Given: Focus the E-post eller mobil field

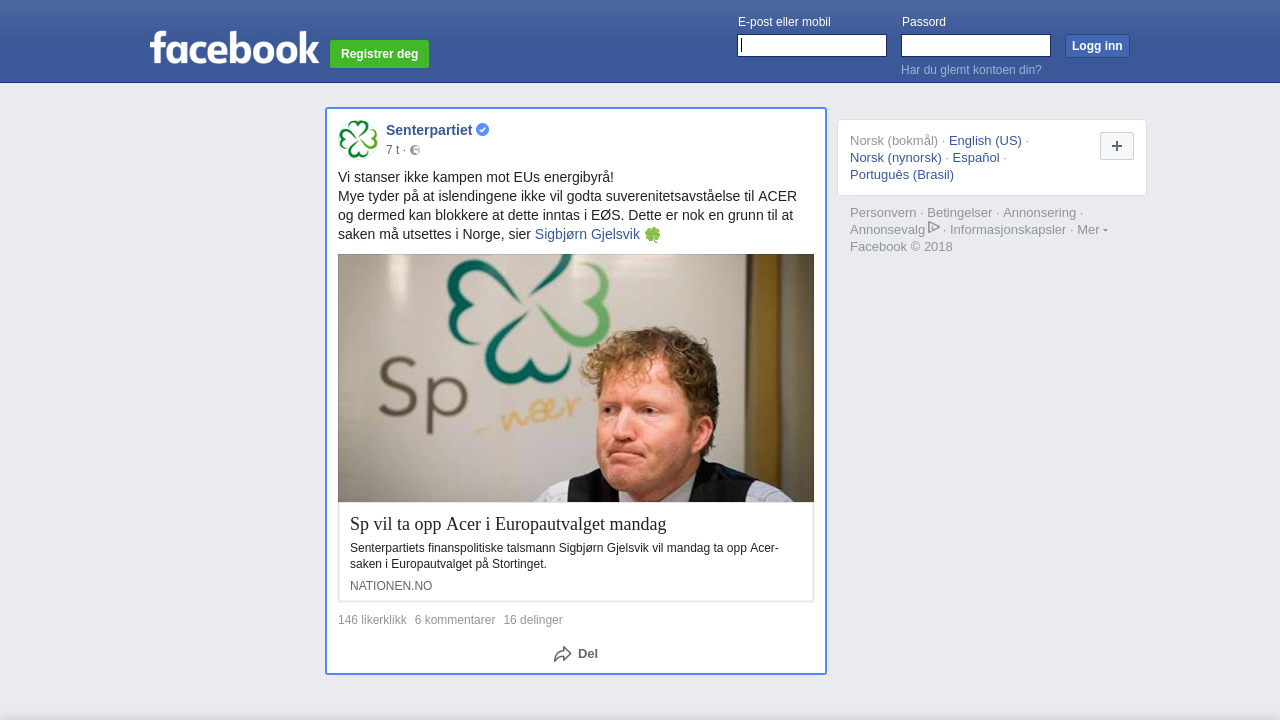Looking at the screenshot, I should [812, 46].
